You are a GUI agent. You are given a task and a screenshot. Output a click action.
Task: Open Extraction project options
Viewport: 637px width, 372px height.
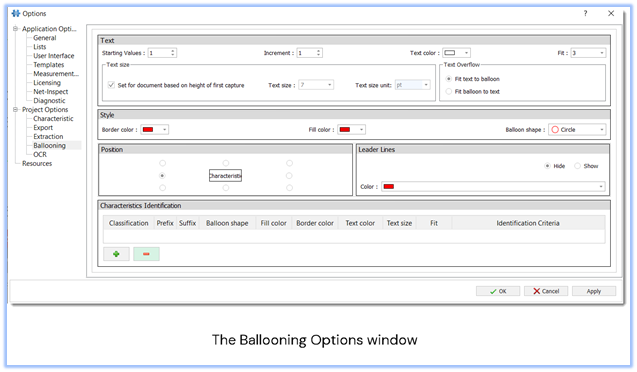48,136
